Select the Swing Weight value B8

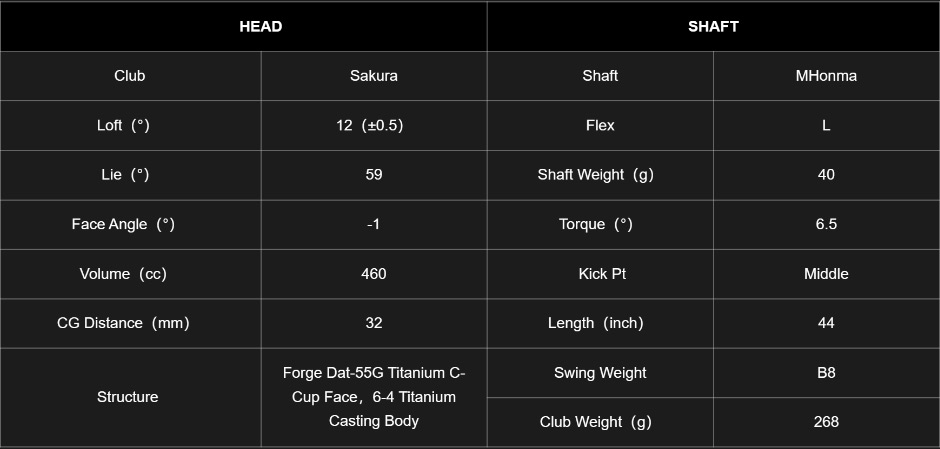point(826,373)
